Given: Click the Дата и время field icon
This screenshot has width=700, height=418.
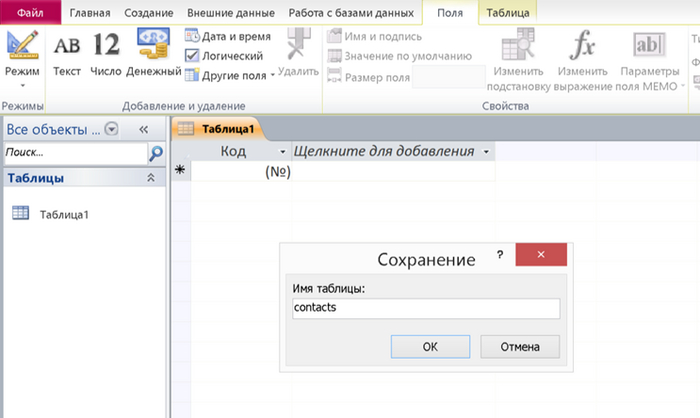Looking at the screenshot, I should click(193, 37).
